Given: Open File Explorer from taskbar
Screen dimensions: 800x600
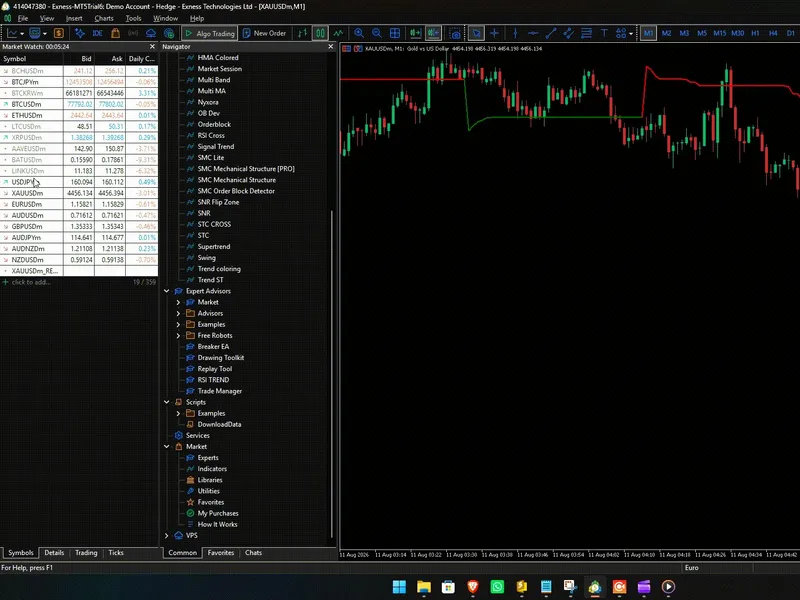Looking at the screenshot, I should click(423, 587).
